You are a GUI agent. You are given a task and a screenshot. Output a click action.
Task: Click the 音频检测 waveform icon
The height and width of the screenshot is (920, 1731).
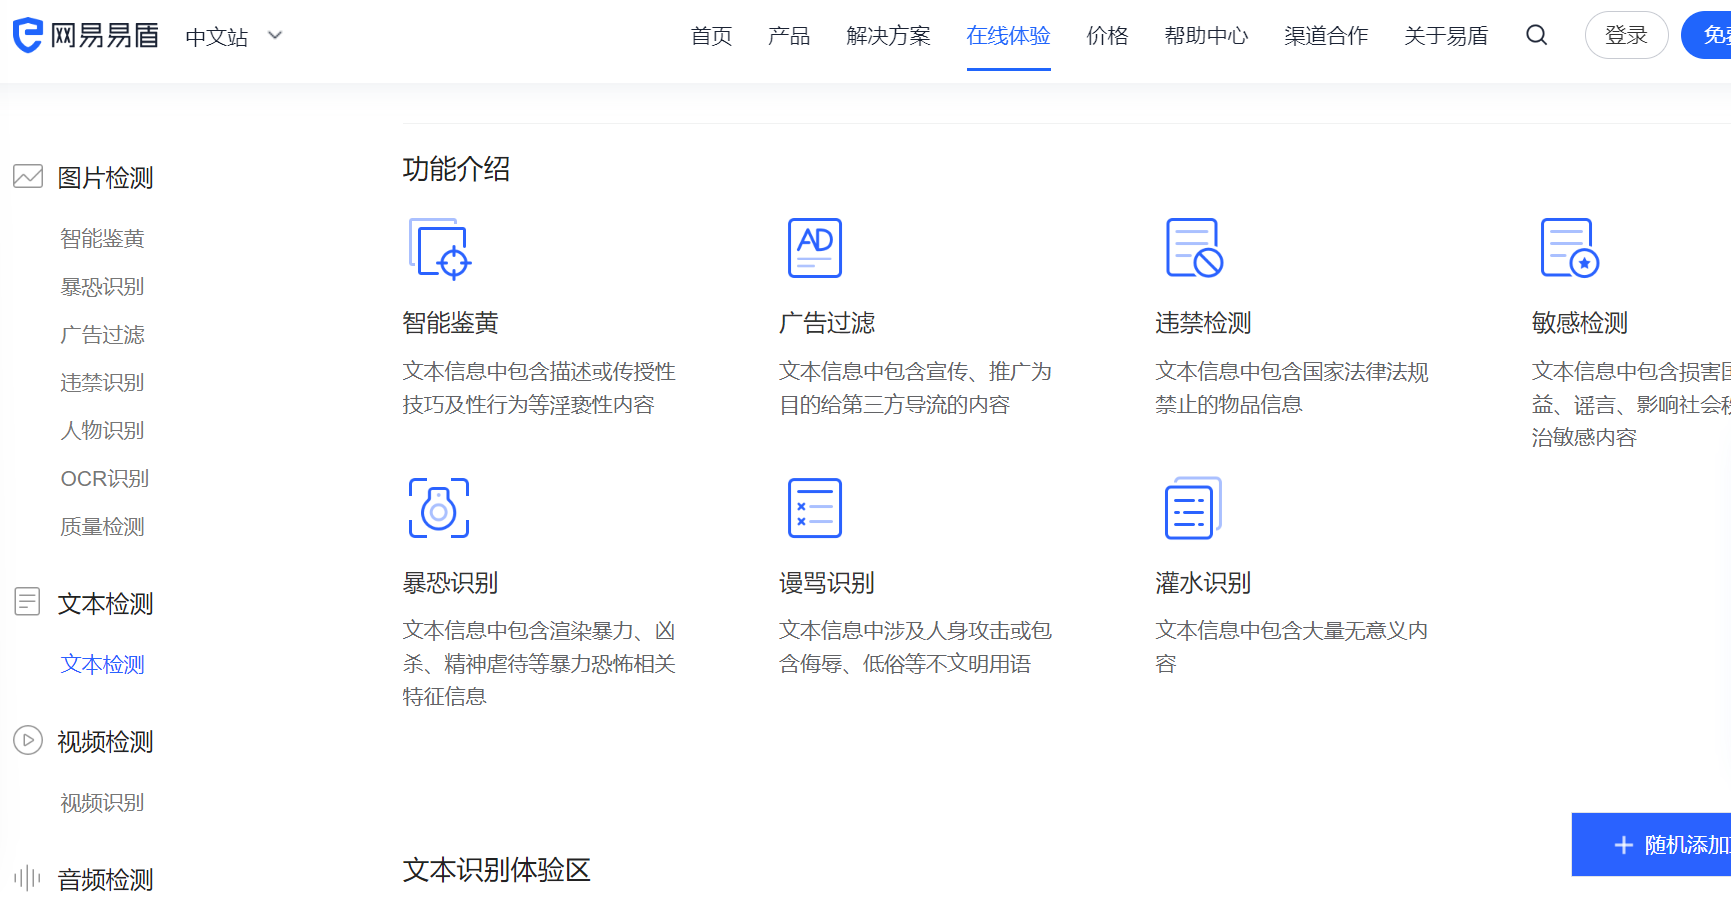(25, 878)
